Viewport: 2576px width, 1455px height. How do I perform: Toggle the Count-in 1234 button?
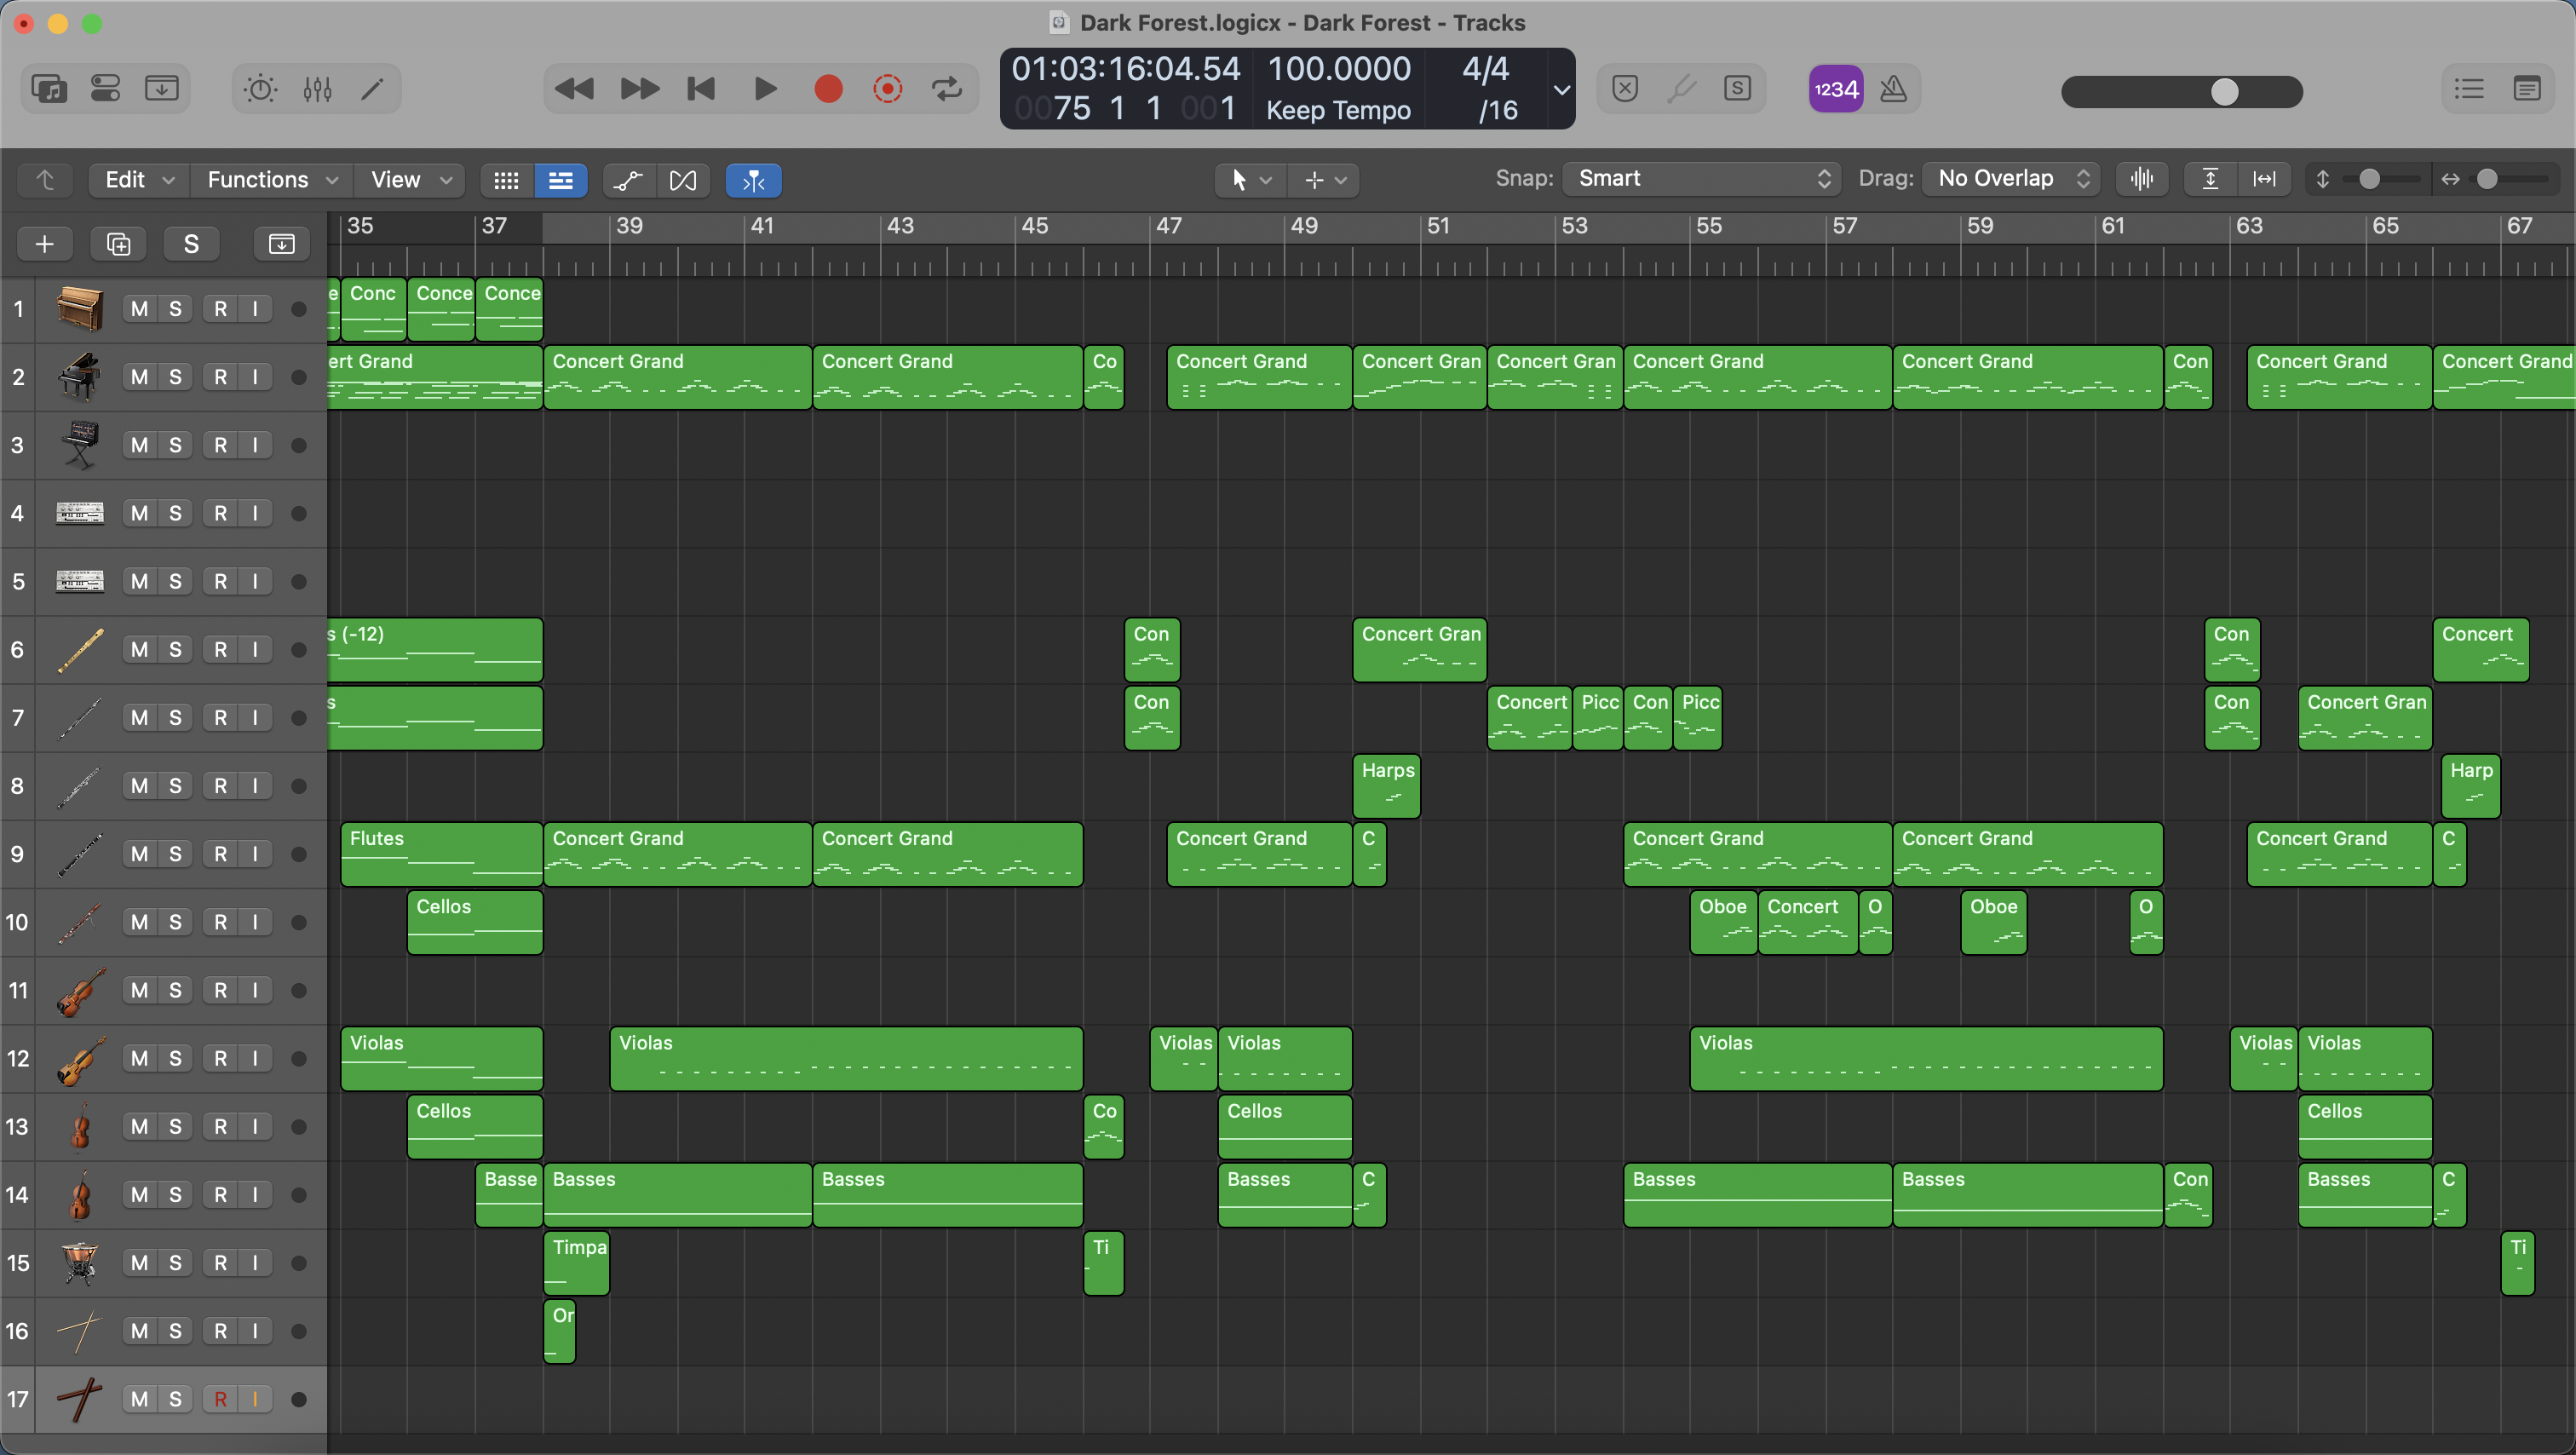pyautogui.click(x=1835, y=89)
